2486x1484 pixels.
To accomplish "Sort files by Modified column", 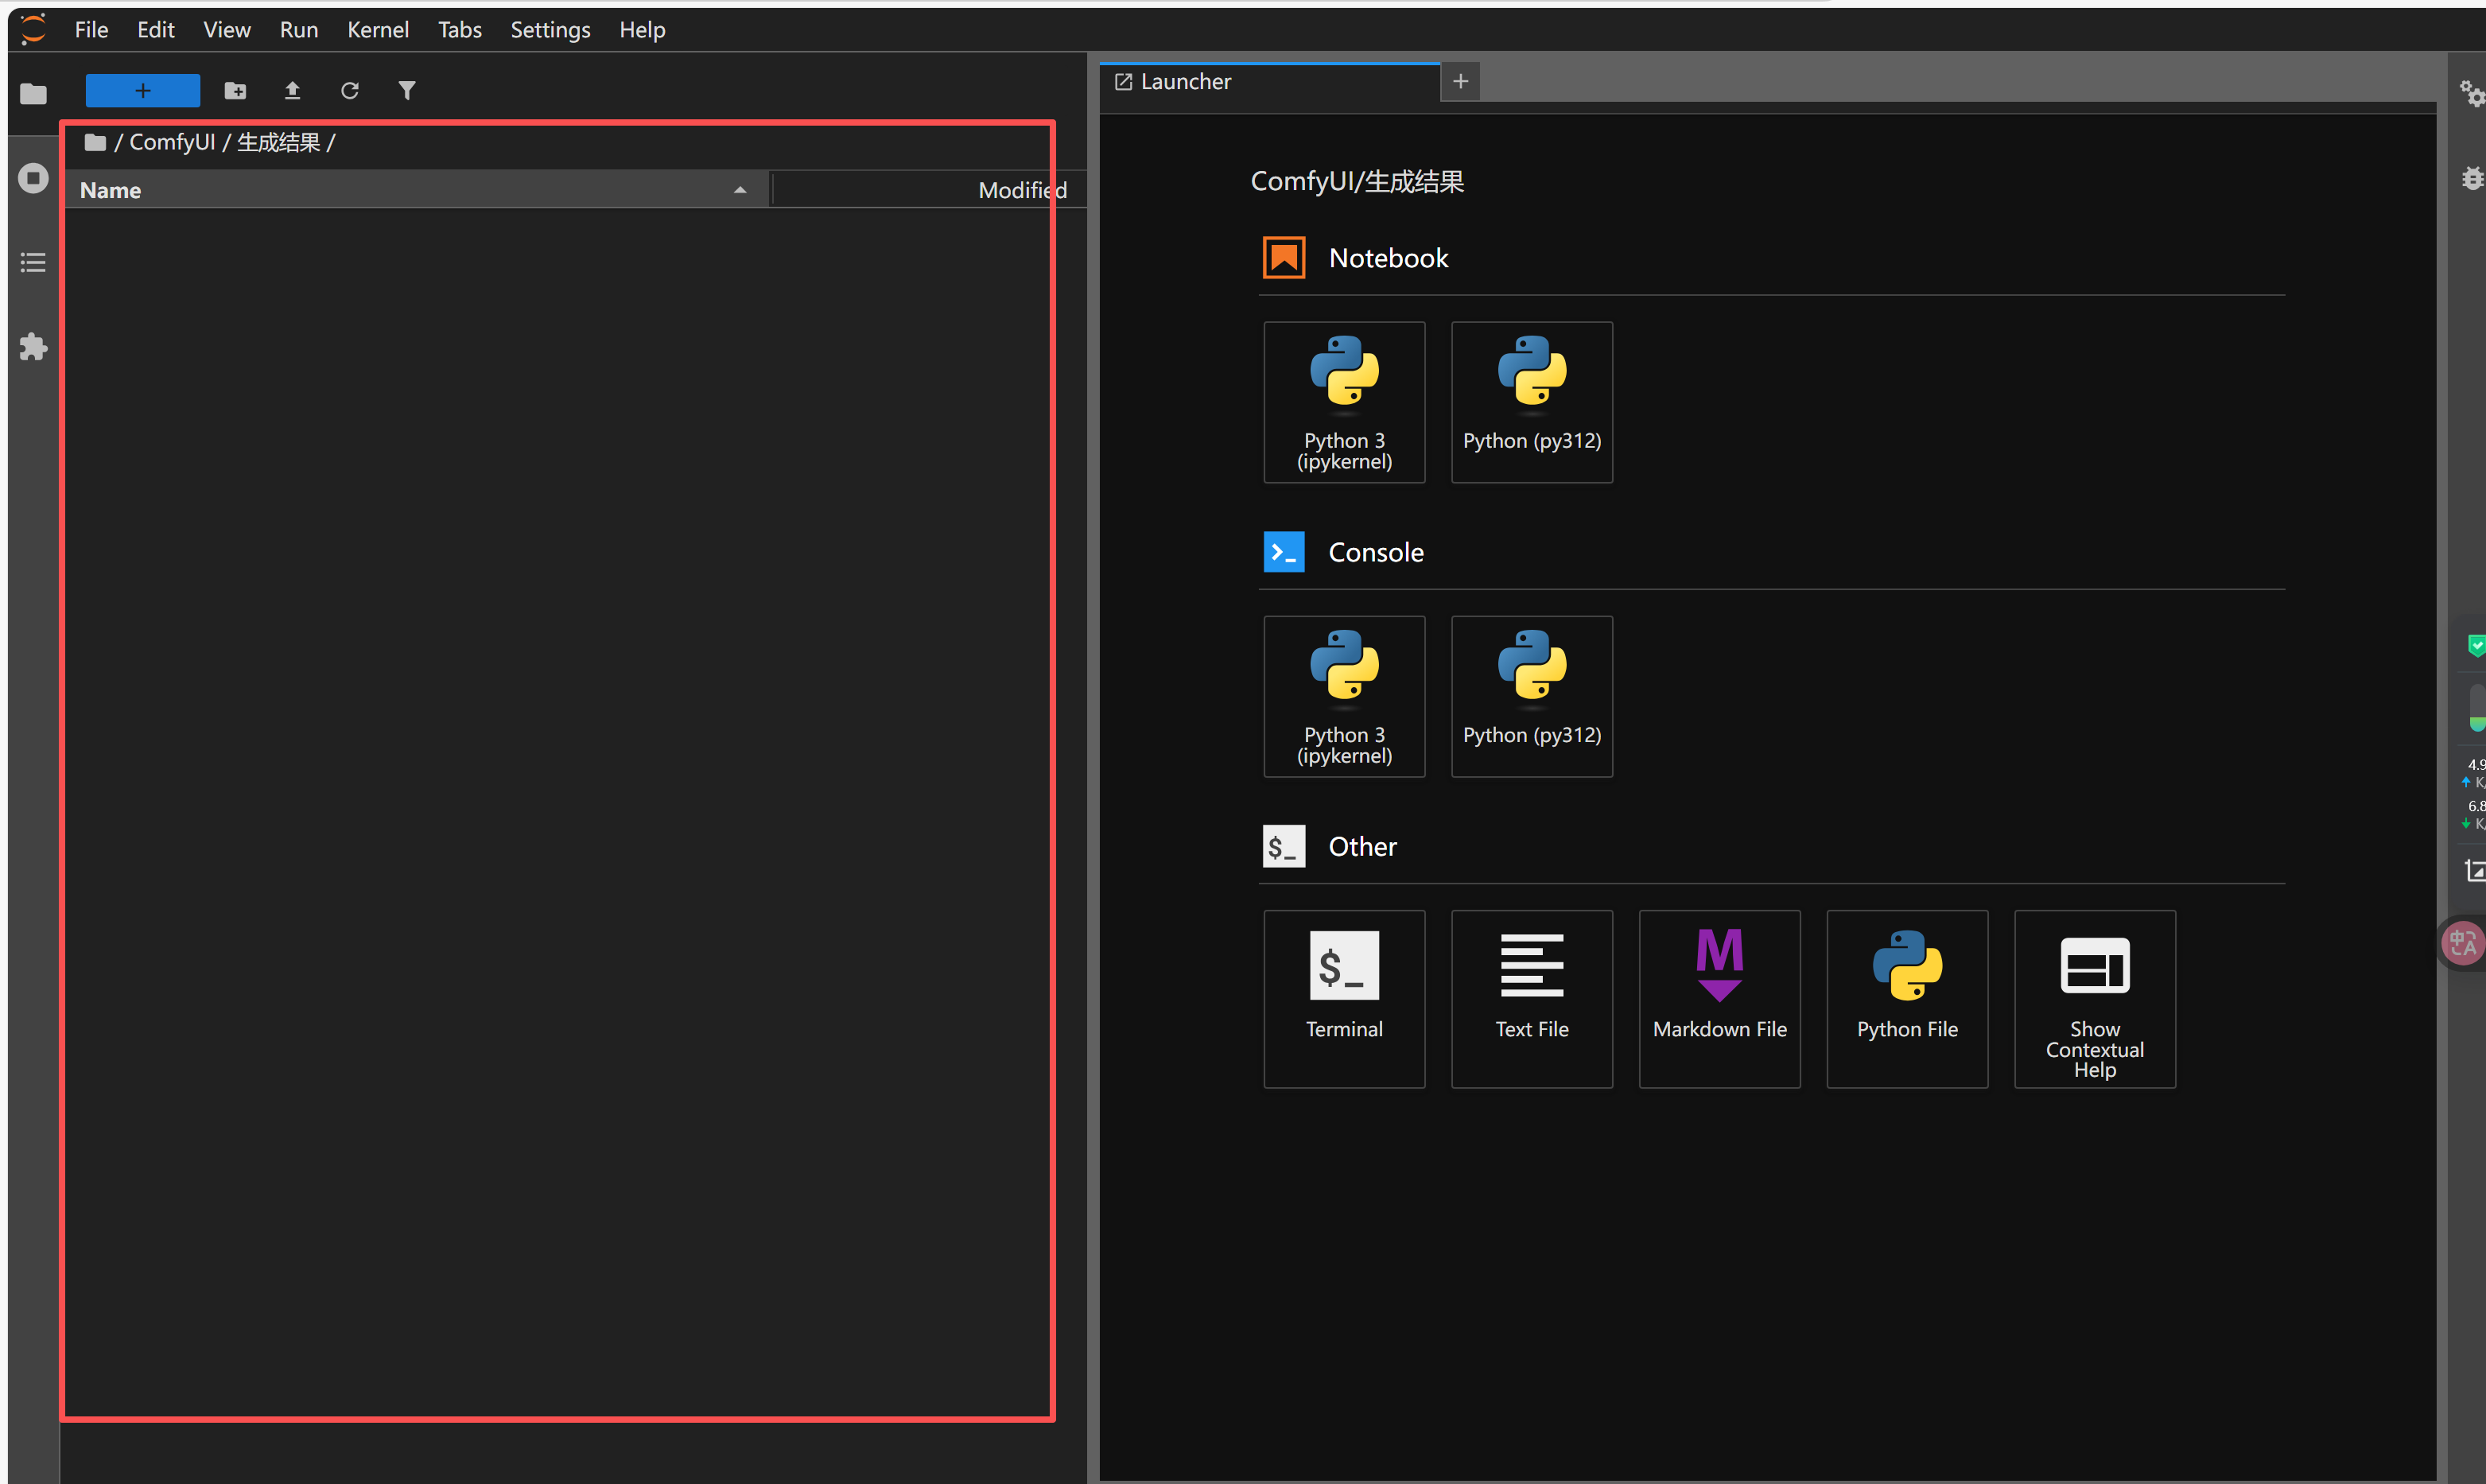I will [x=1020, y=190].
